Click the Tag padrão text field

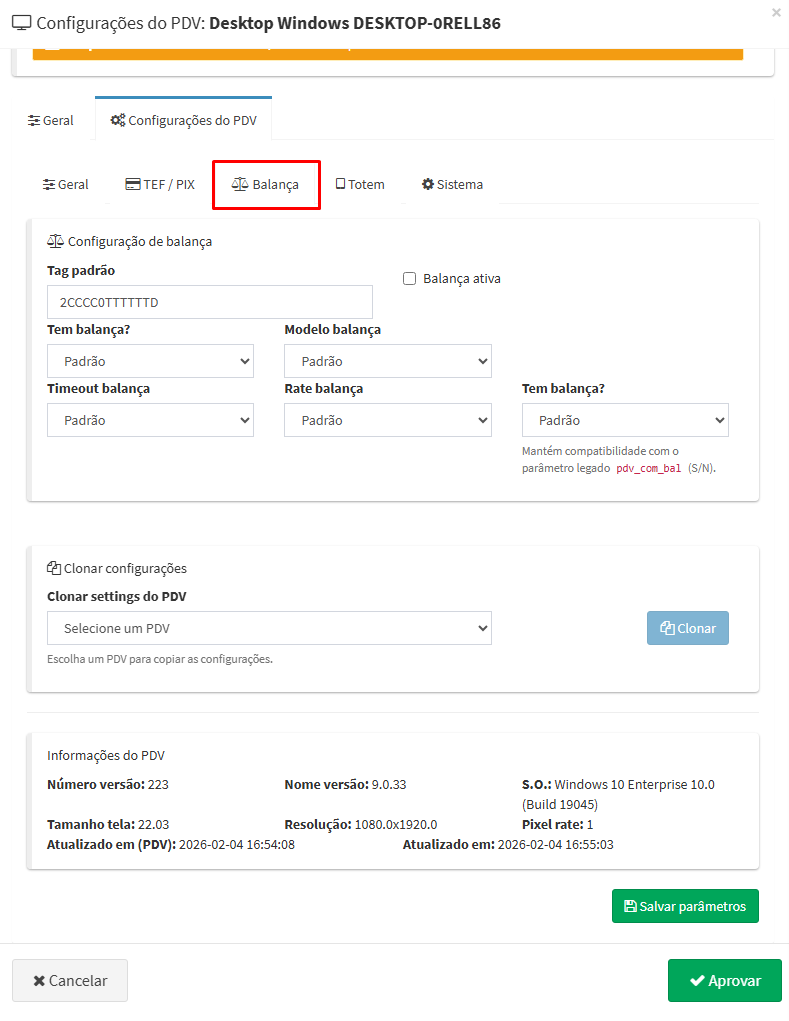(x=210, y=302)
